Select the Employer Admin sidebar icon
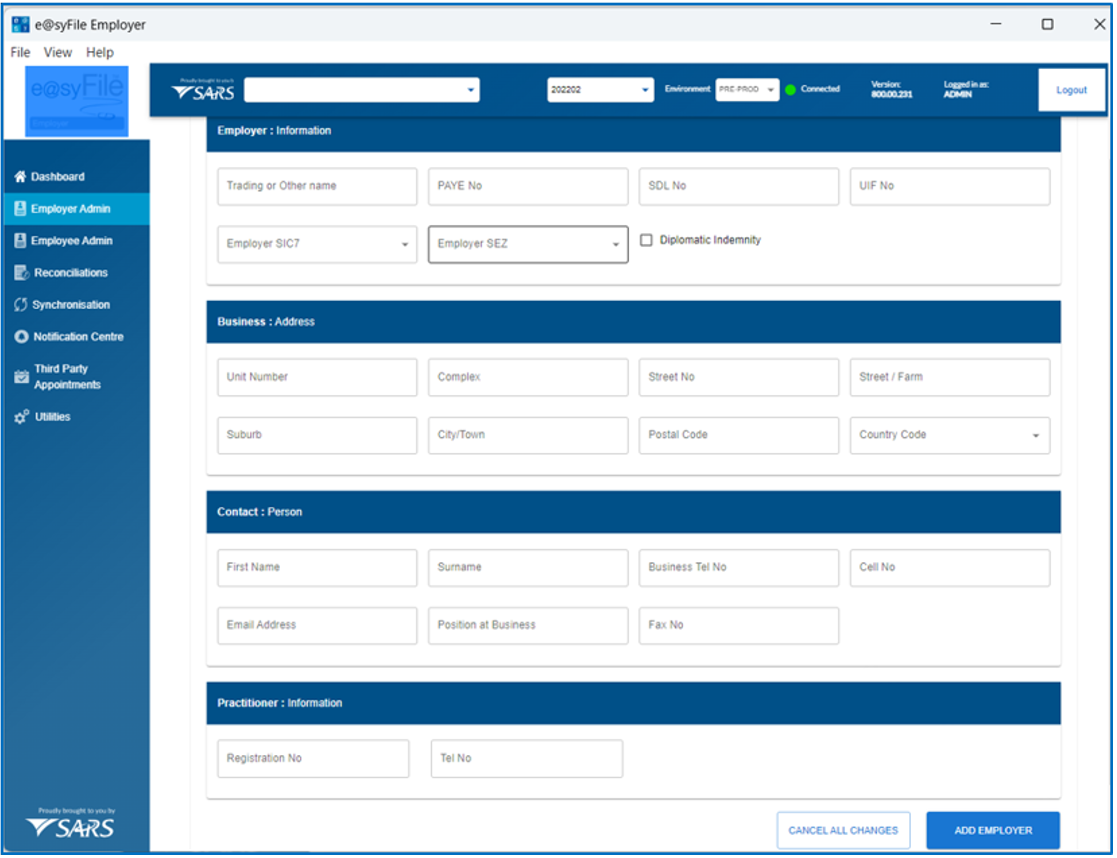 (20, 209)
